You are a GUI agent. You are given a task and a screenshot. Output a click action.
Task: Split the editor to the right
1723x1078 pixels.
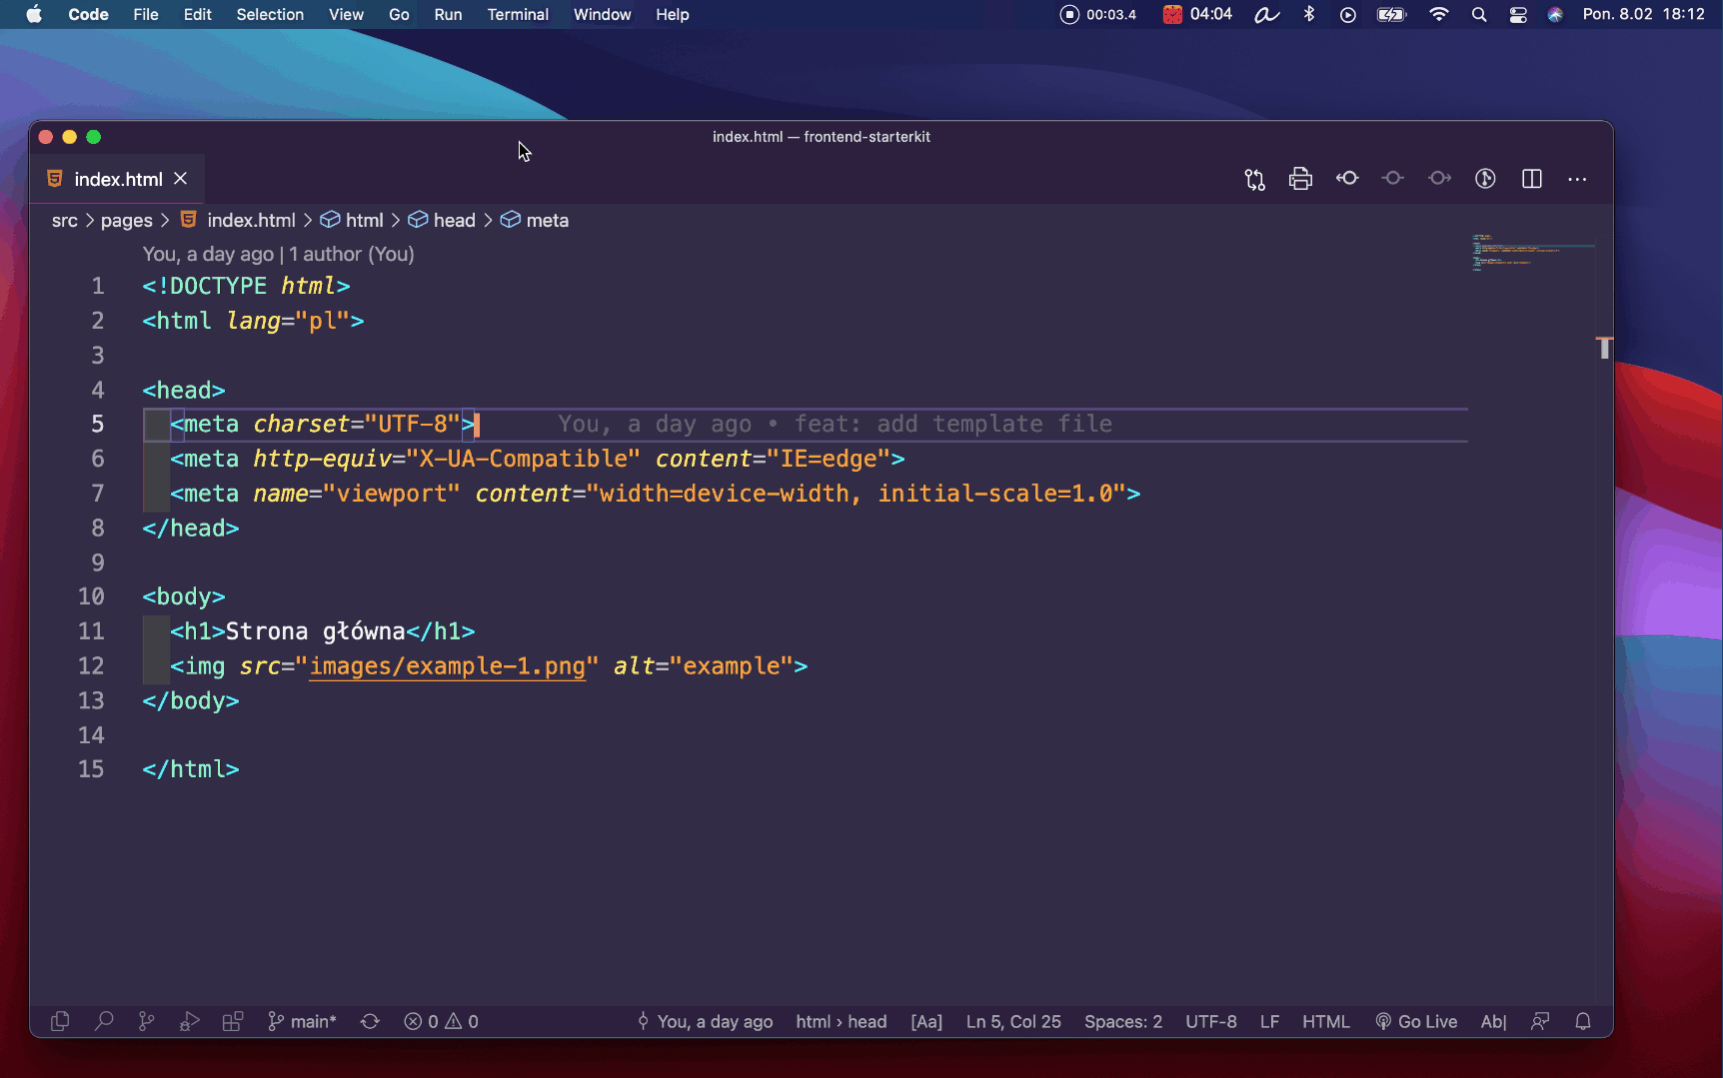[1531, 179]
